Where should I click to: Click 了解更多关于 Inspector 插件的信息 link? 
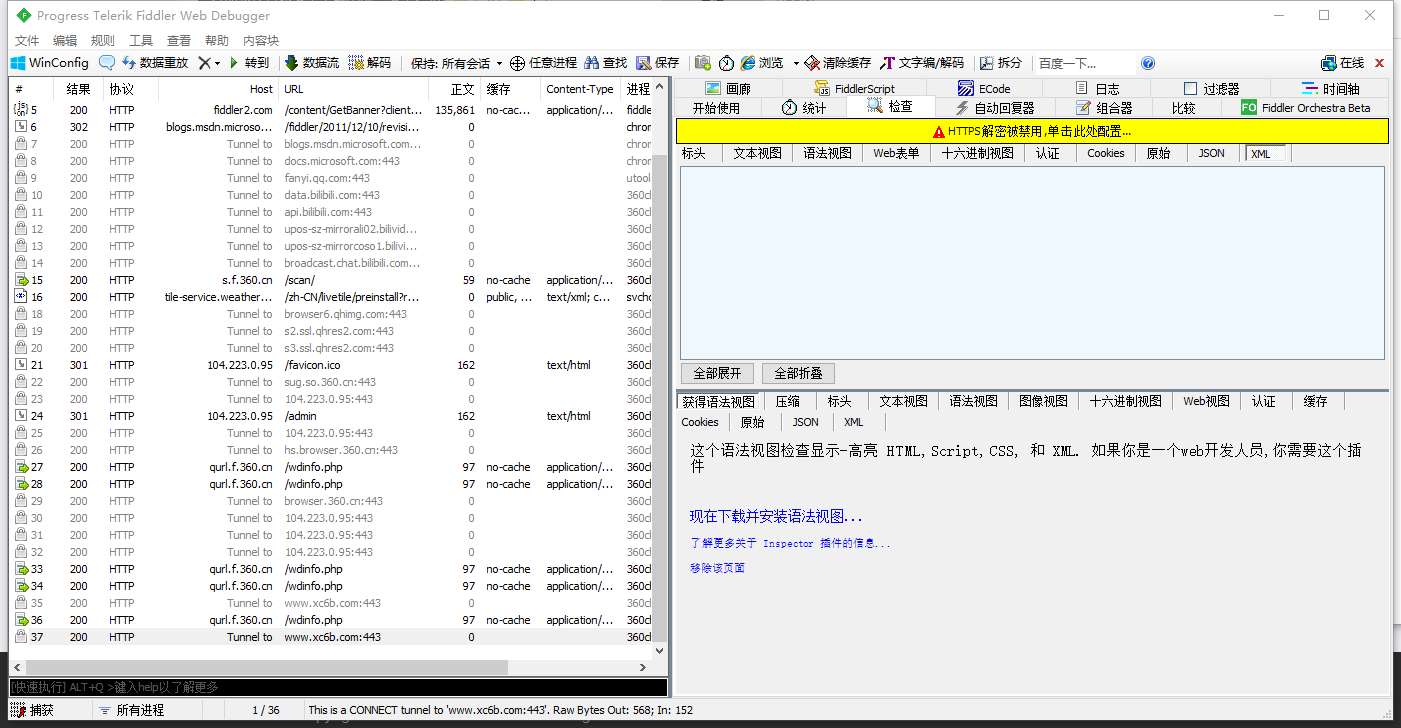coord(790,544)
